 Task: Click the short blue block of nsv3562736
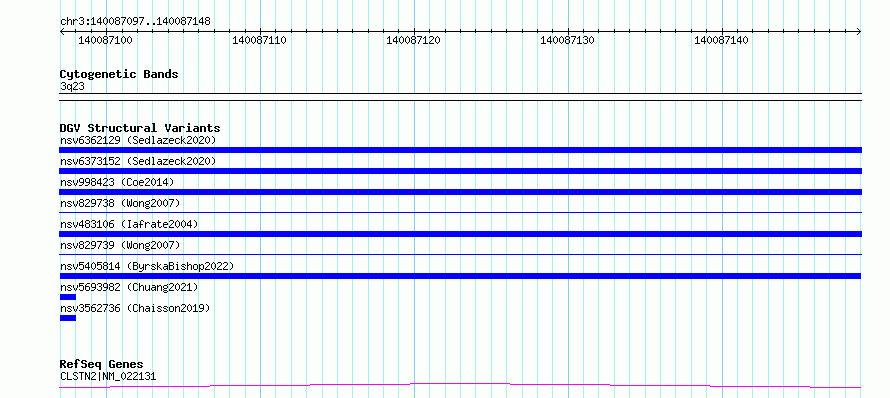(68, 318)
